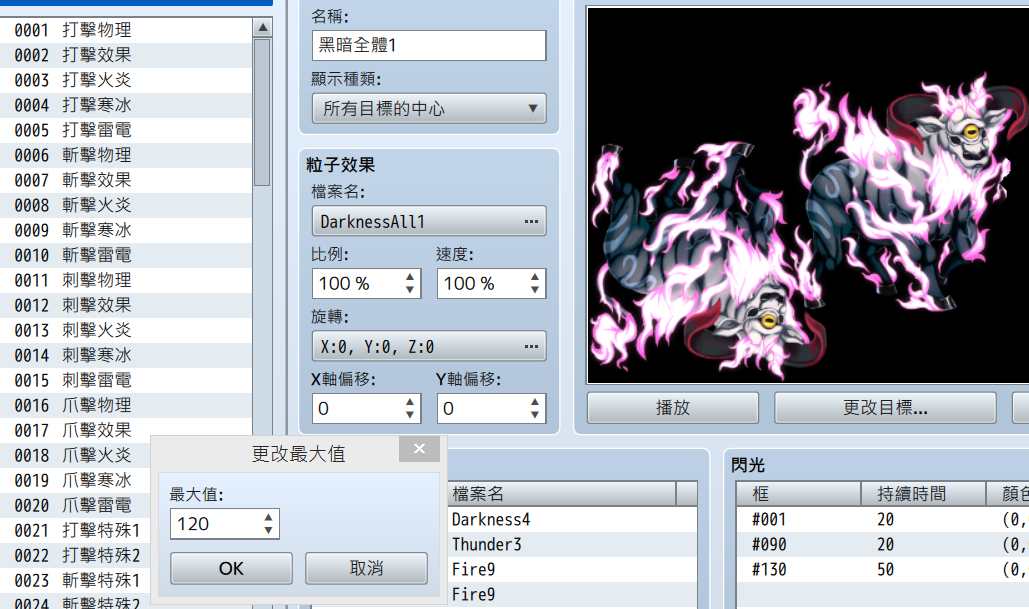The height and width of the screenshot is (609, 1029).
Task: Select animation 0013 刺擊火炎
Action: point(126,330)
